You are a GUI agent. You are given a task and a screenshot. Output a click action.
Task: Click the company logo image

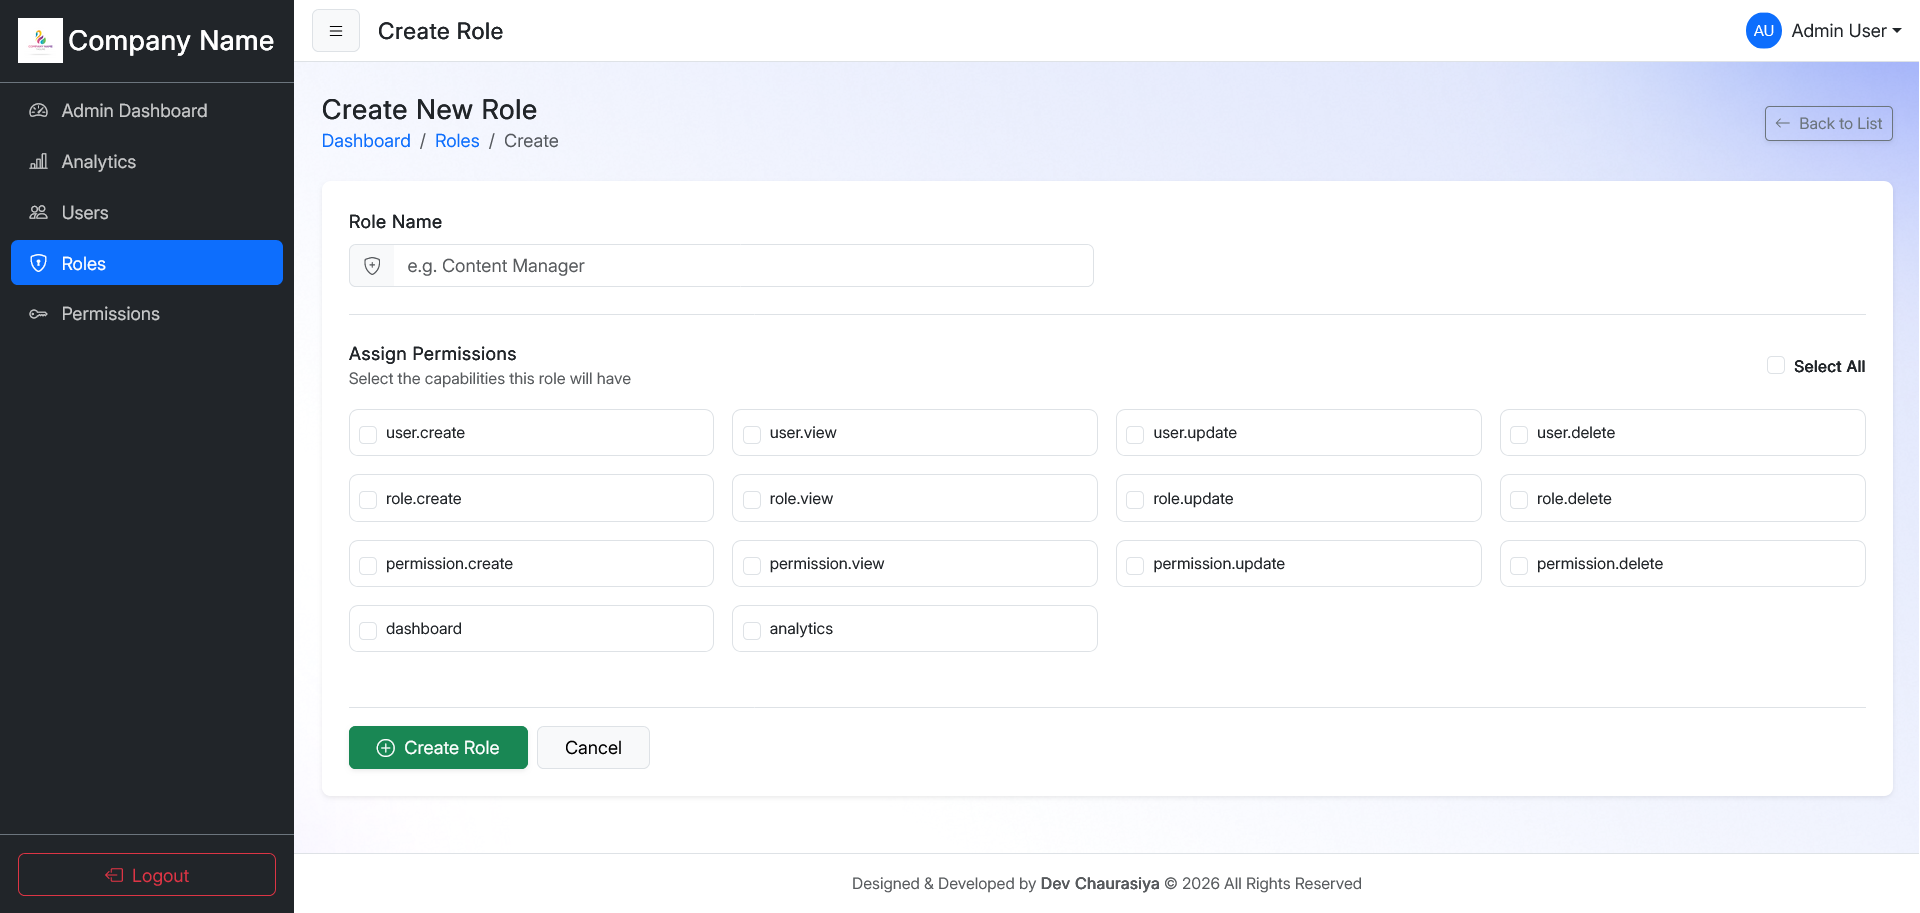pyautogui.click(x=40, y=40)
